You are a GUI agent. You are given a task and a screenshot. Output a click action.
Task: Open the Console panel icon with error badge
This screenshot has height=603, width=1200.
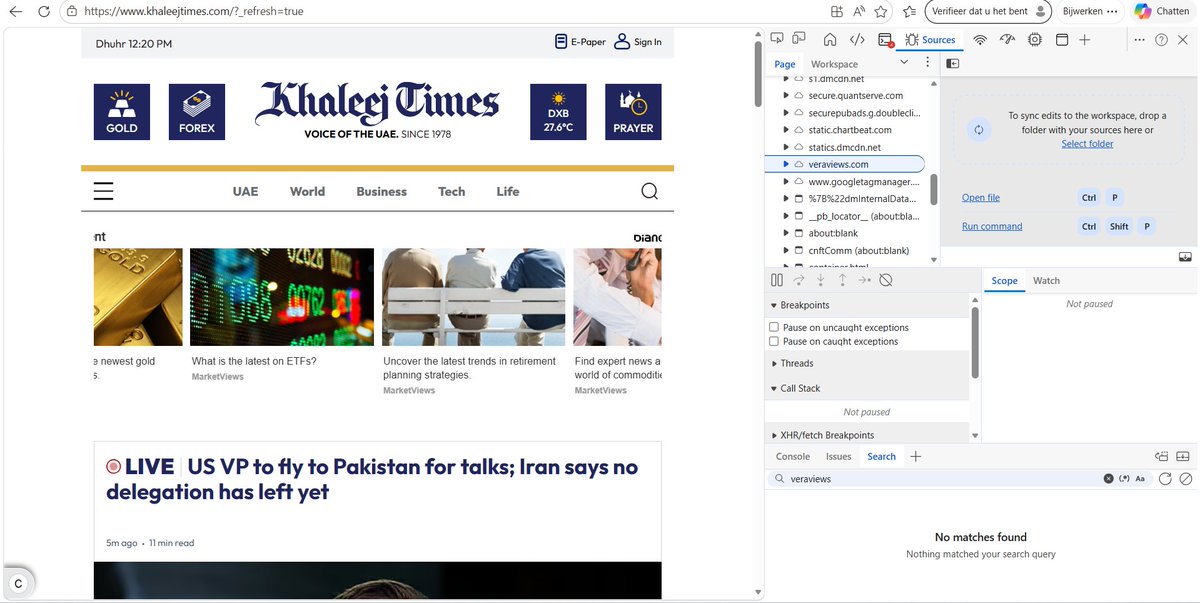(x=885, y=40)
